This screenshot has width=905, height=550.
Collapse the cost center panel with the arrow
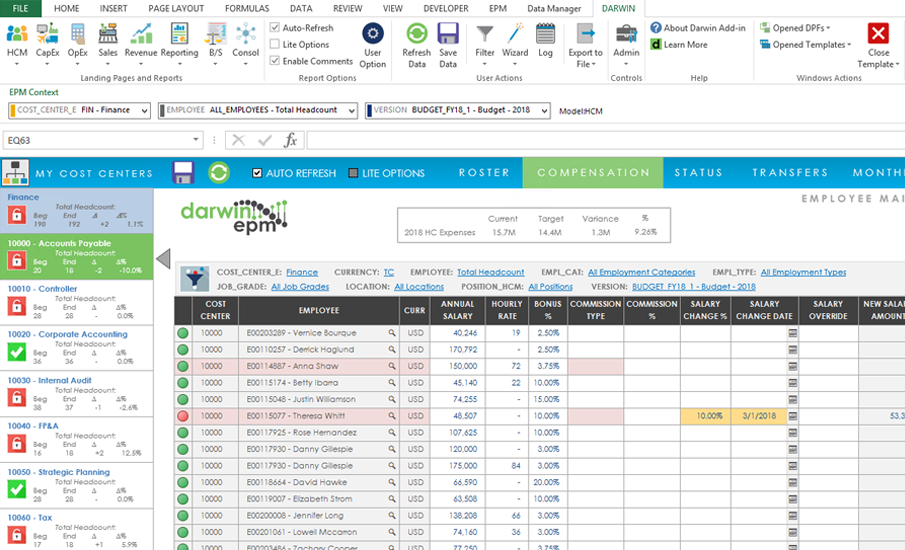click(x=163, y=259)
